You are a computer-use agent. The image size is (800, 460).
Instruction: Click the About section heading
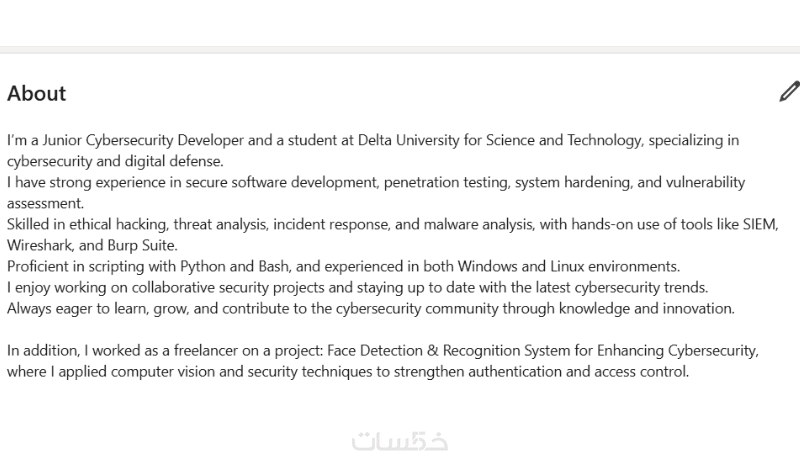tap(36, 93)
